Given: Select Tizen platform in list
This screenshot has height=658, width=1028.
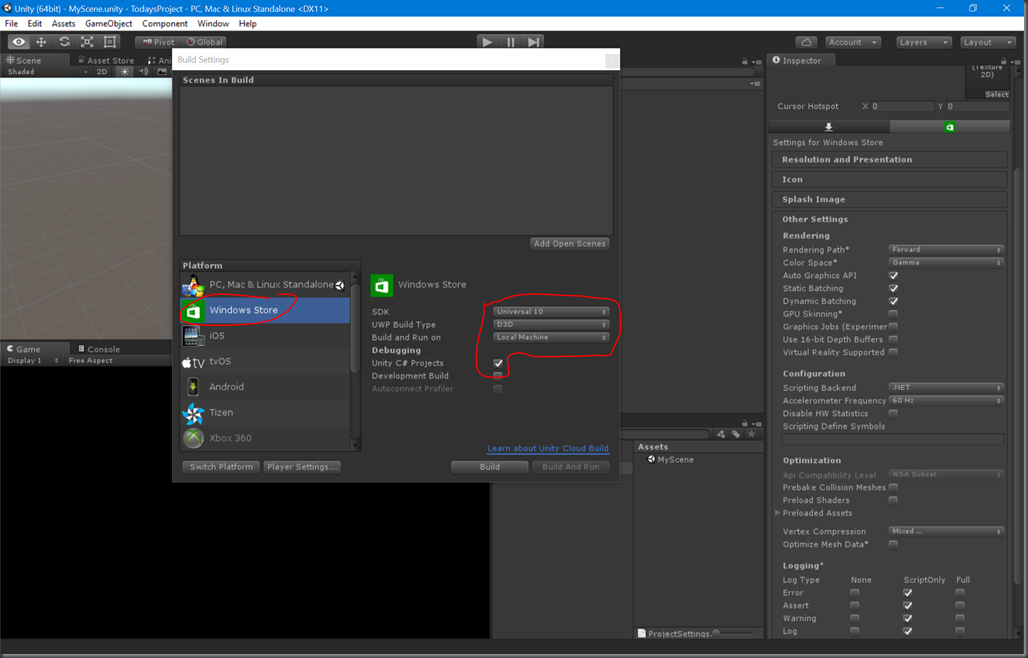Looking at the screenshot, I should (x=265, y=412).
